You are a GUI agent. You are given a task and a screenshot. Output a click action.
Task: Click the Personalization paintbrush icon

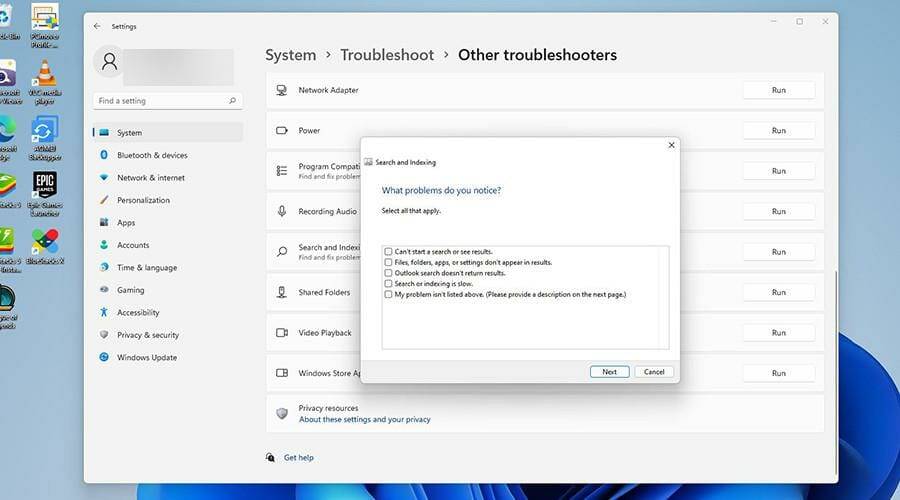coord(104,200)
